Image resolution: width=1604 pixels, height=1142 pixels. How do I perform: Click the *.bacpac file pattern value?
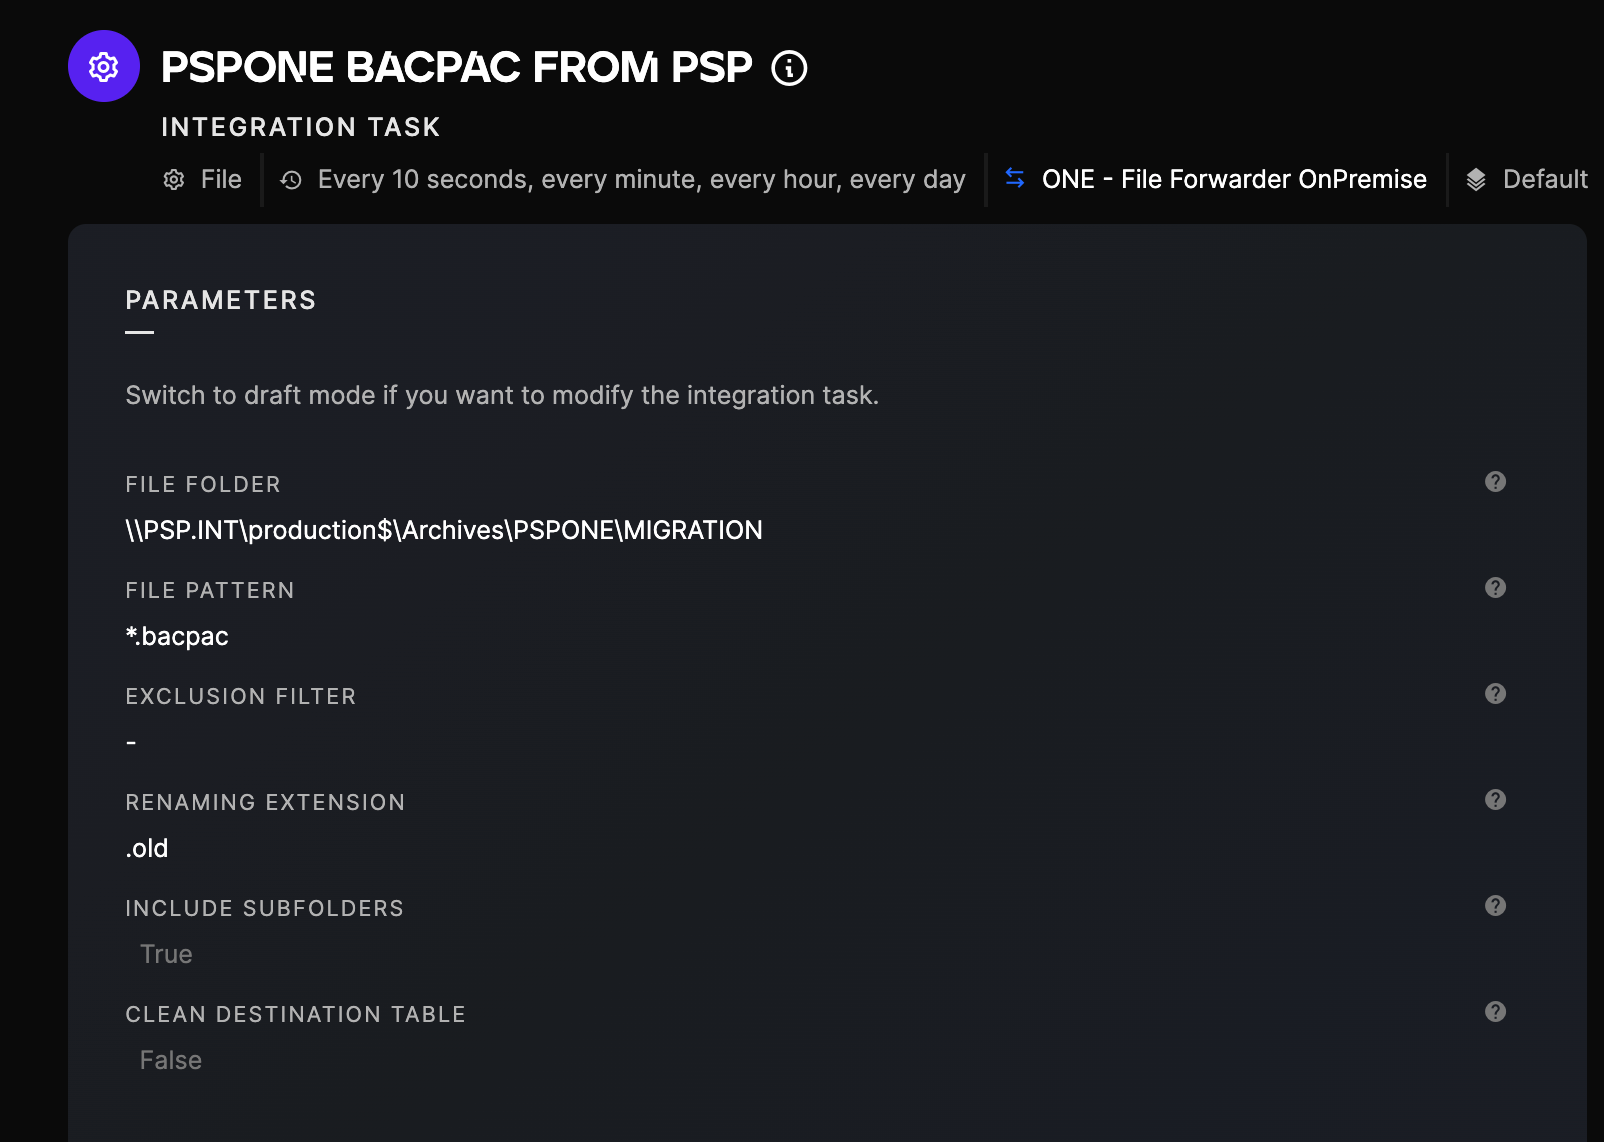click(177, 636)
